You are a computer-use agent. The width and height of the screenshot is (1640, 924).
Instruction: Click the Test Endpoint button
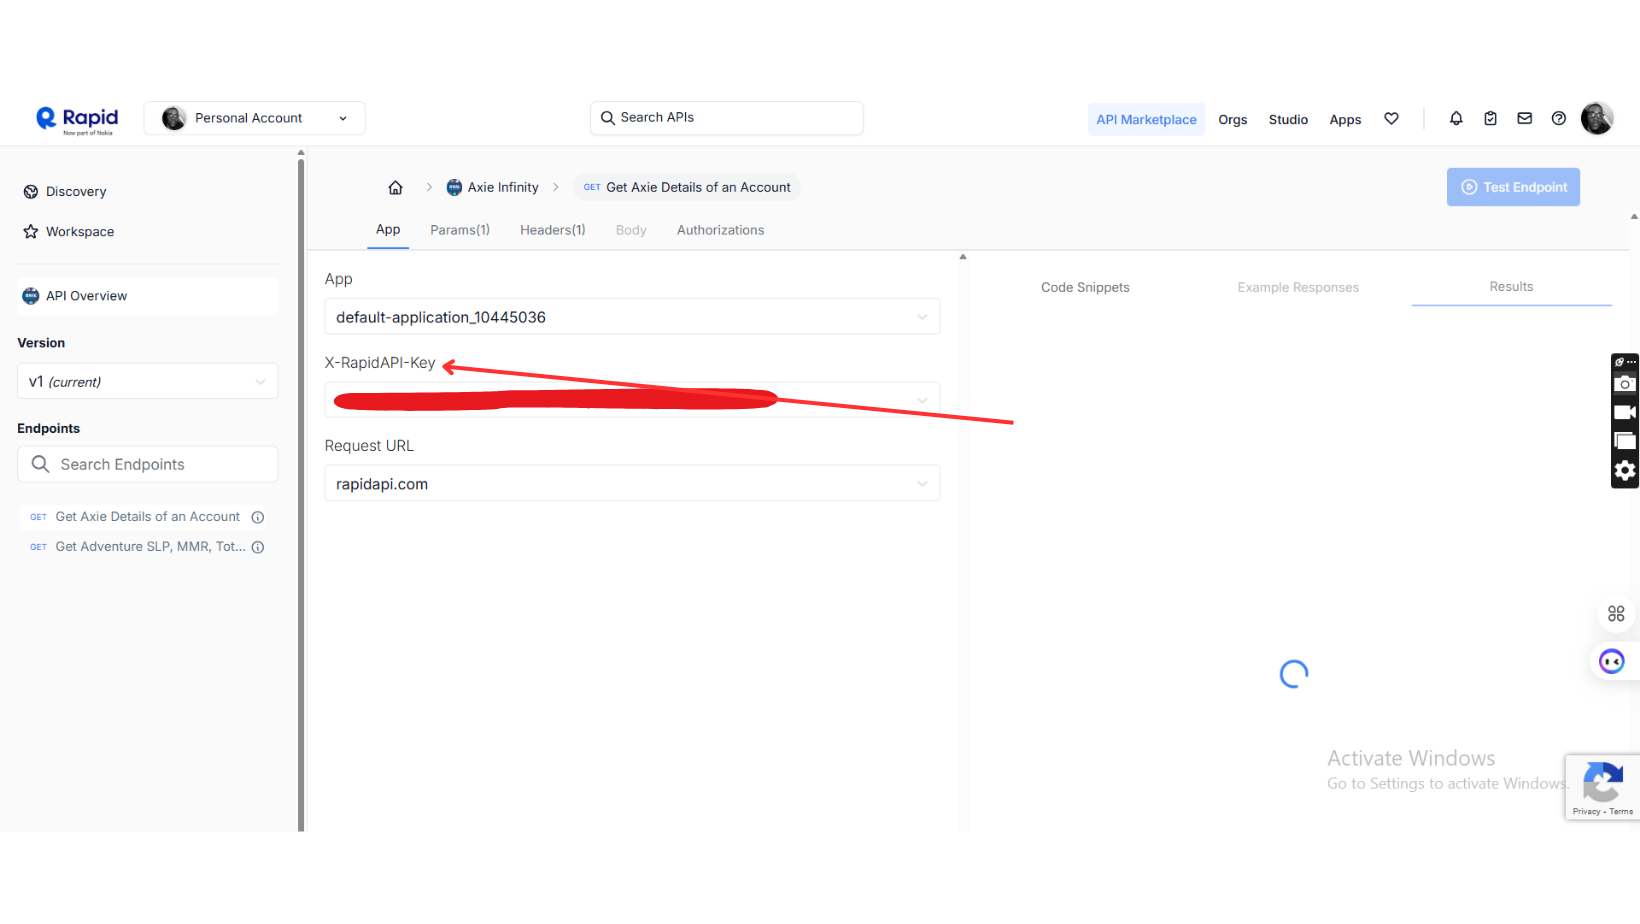(1513, 187)
